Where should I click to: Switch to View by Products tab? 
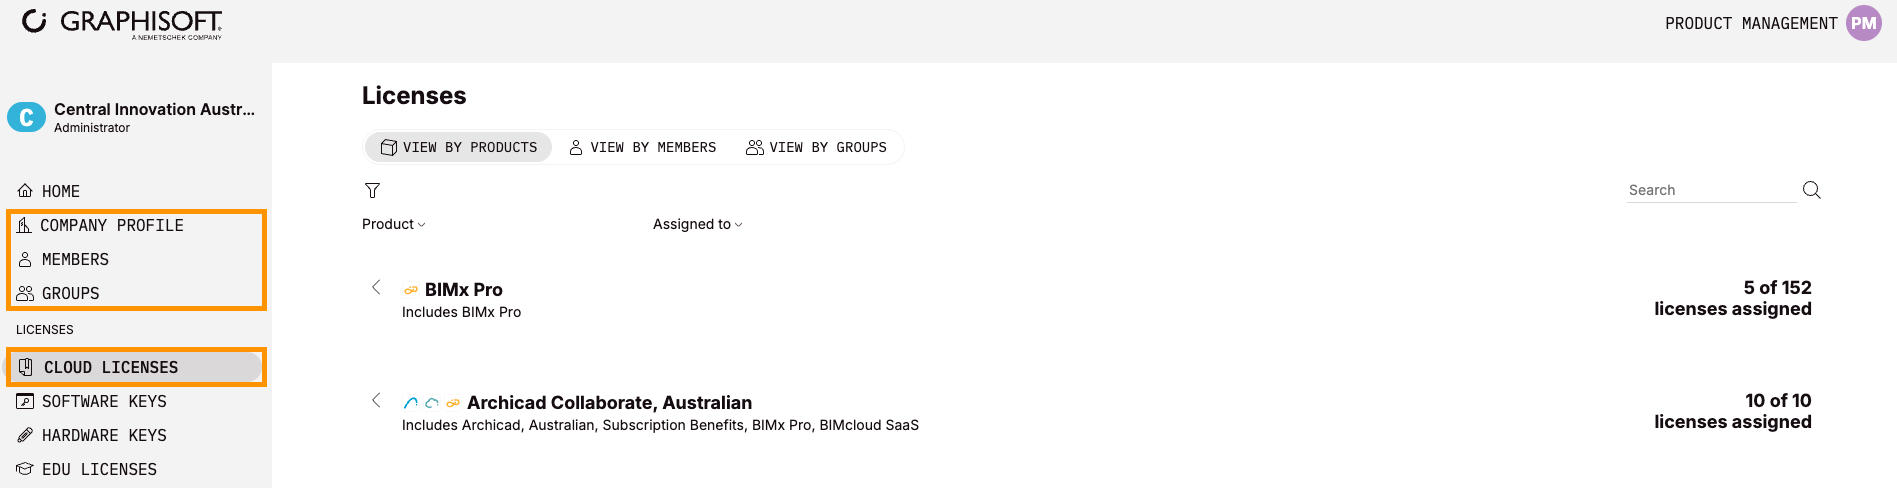(x=459, y=147)
